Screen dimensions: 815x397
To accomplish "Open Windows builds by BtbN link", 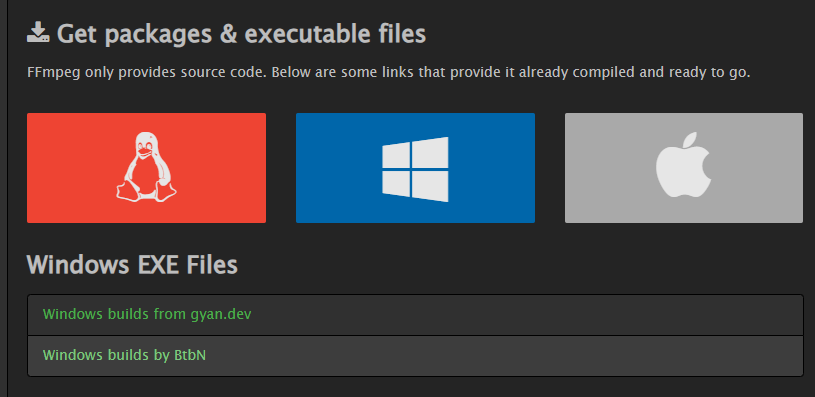I will 124,355.
